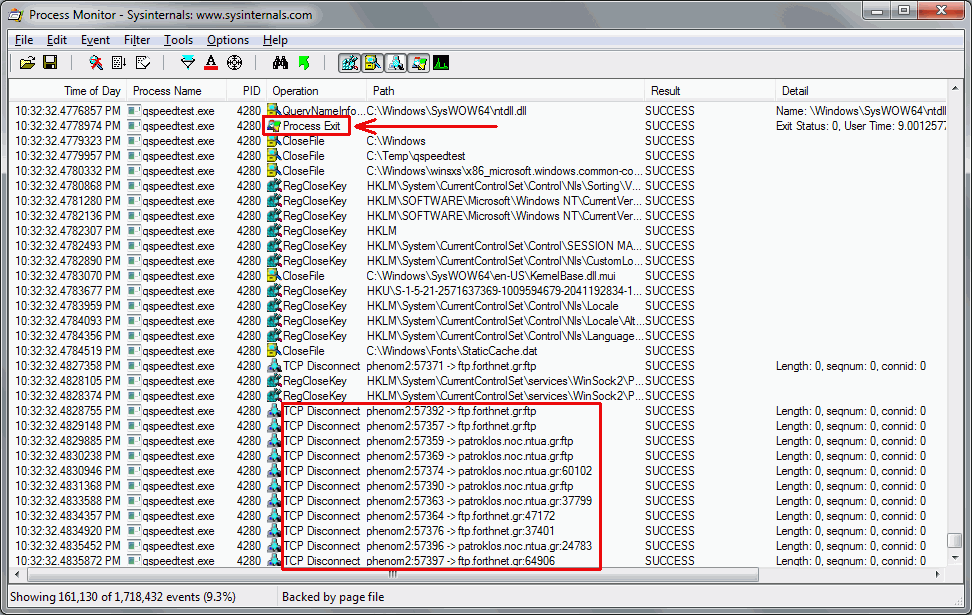Click the Time of Day column header
Screen dimensions: 972x615
click(68, 91)
